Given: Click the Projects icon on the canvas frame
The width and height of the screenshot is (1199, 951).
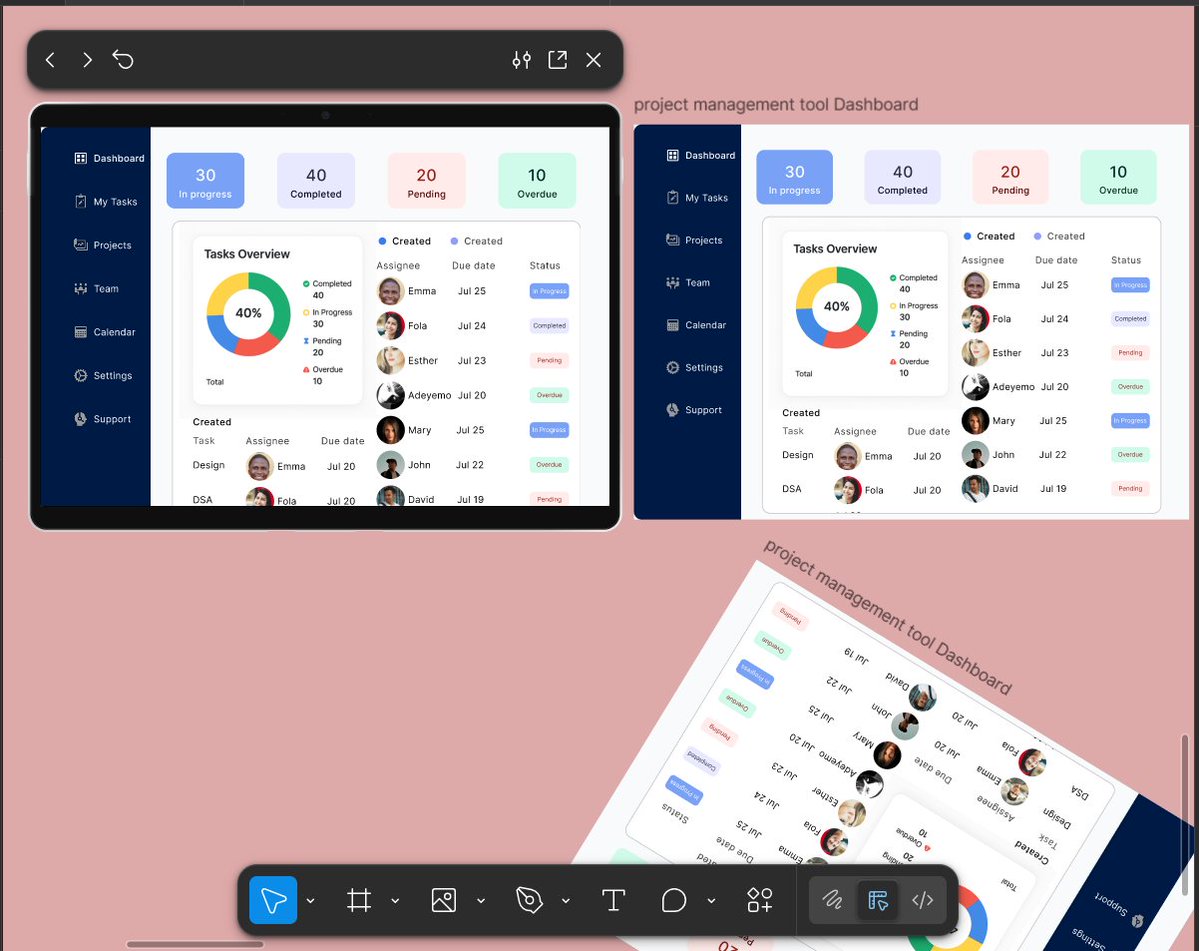Looking at the screenshot, I should point(673,240).
